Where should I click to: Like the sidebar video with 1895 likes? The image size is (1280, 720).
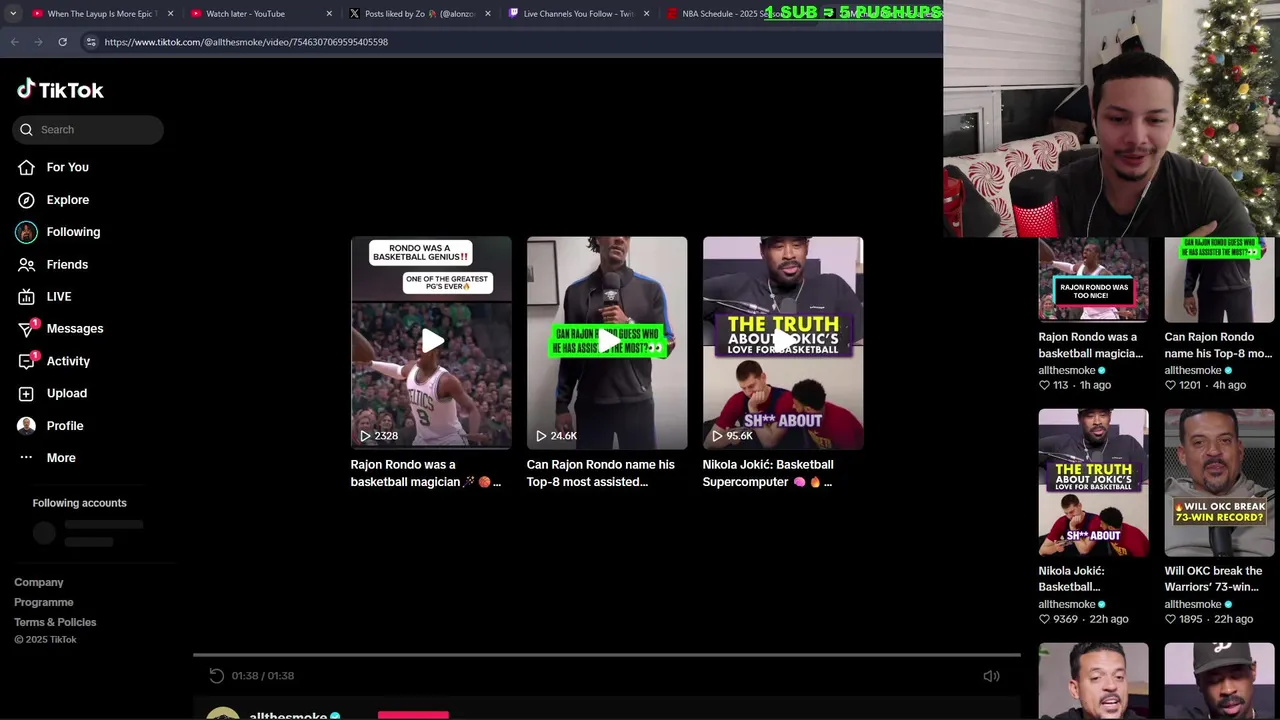[x=1170, y=619]
